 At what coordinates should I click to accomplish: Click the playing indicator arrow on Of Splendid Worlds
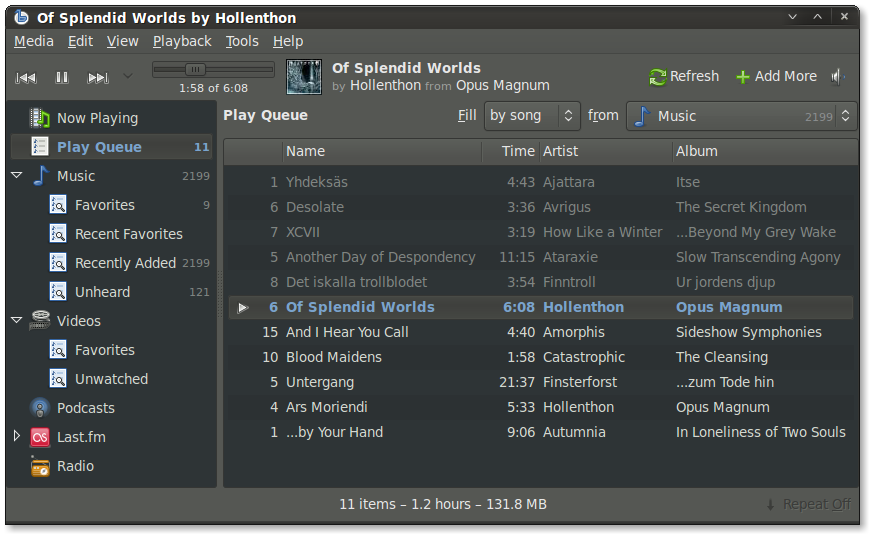243,308
